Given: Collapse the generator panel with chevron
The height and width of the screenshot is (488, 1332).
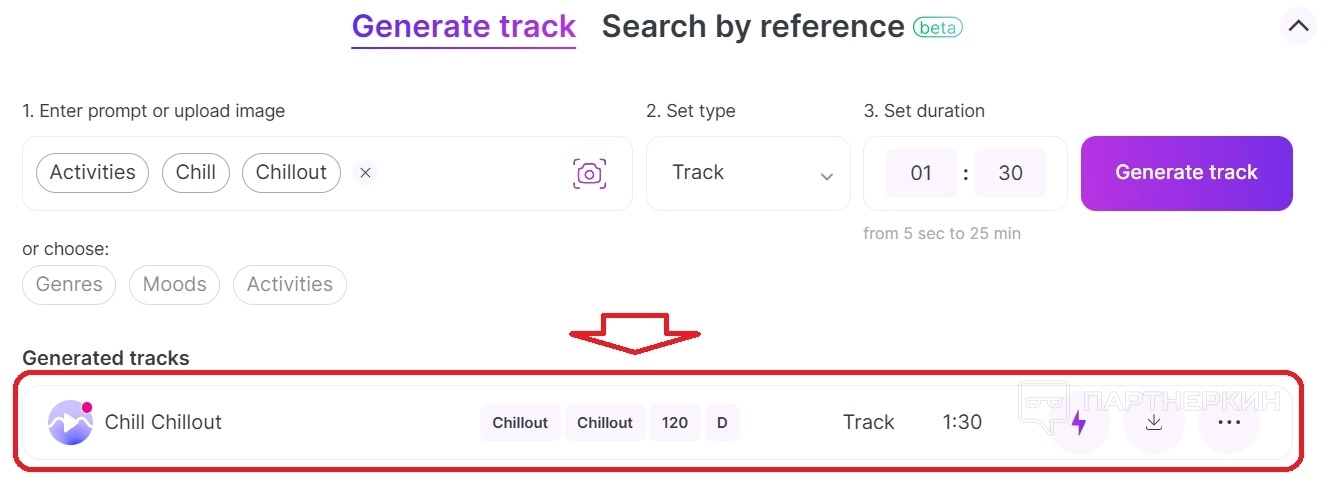Looking at the screenshot, I should 1298,27.
